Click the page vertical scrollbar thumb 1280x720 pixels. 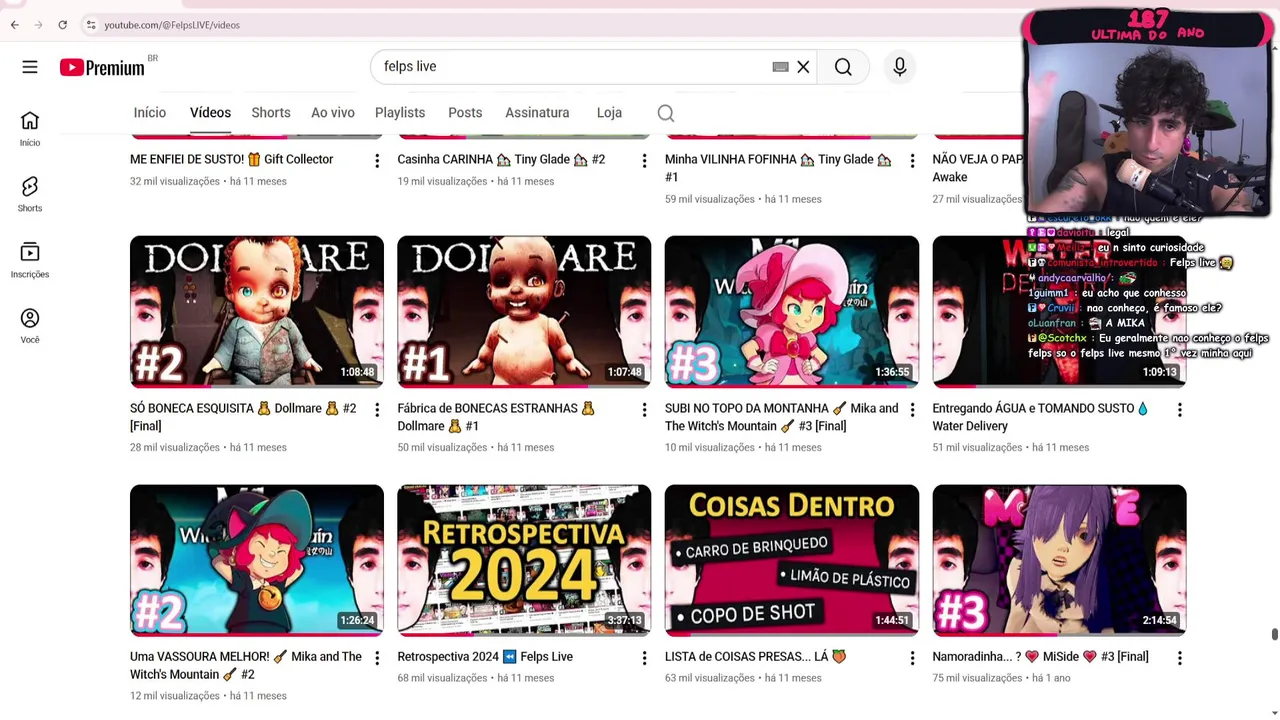coord(1274,635)
